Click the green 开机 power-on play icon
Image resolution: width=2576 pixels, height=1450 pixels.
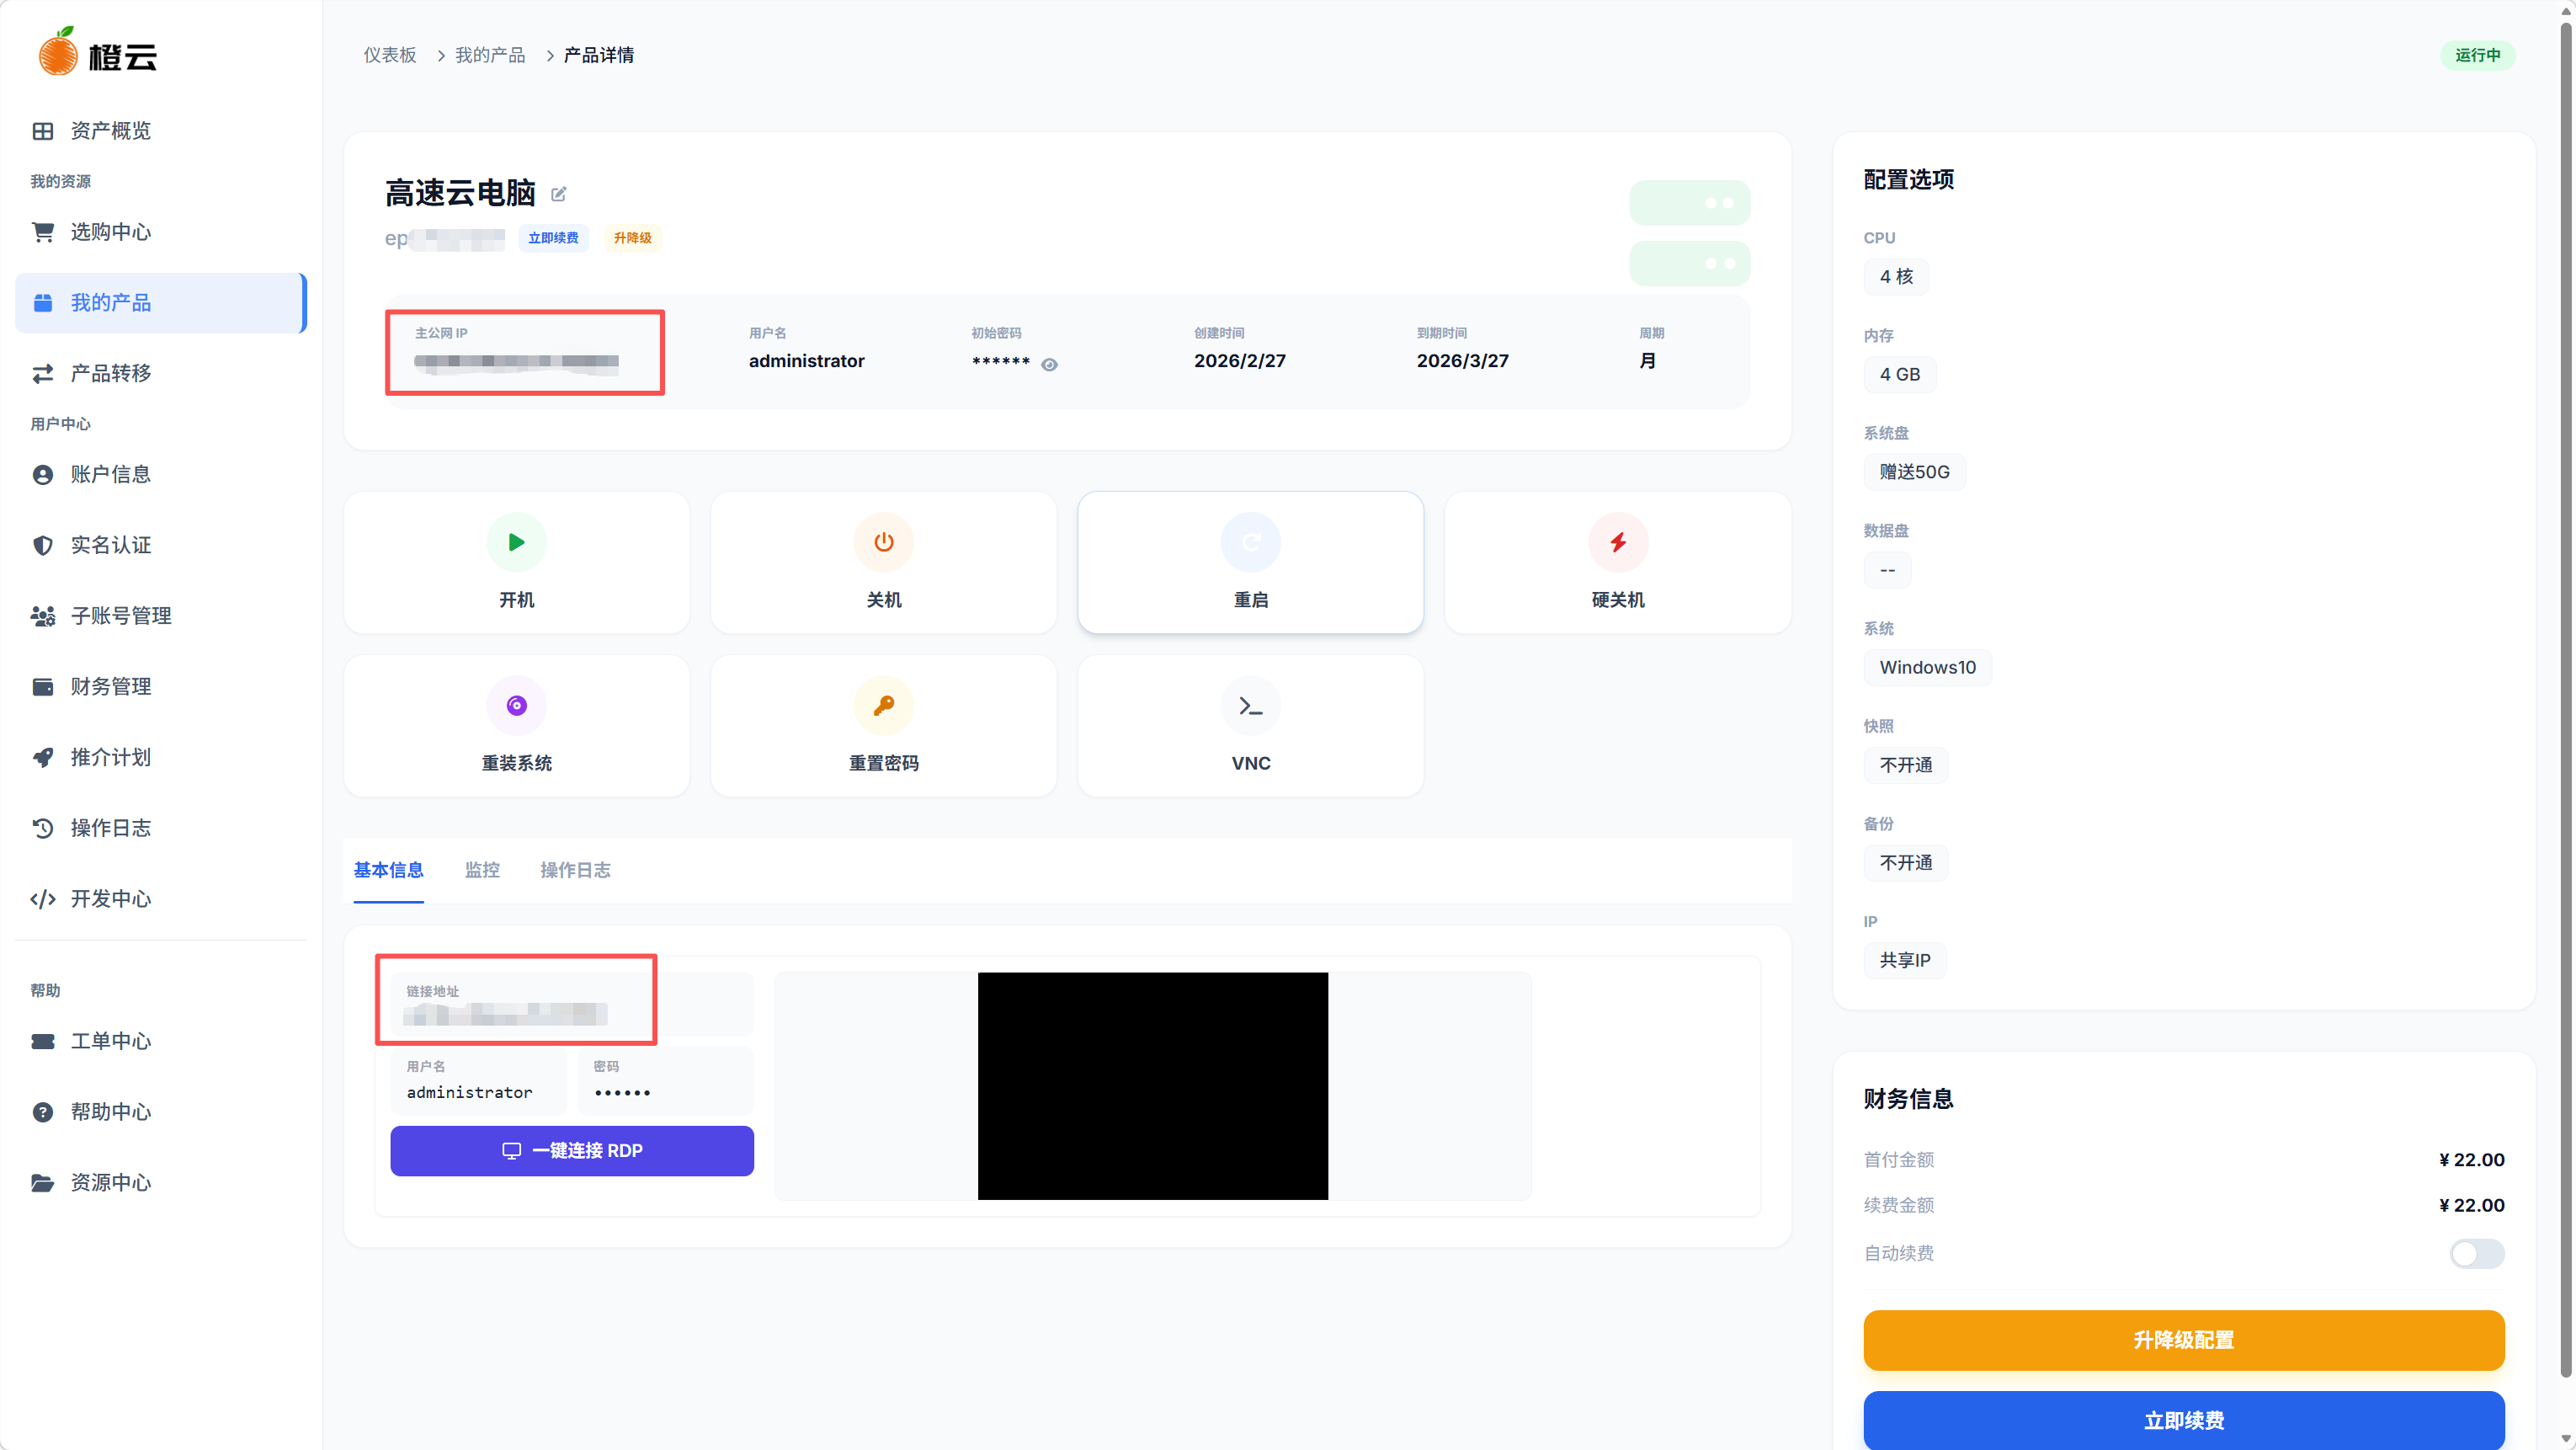click(x=516, y=542)
